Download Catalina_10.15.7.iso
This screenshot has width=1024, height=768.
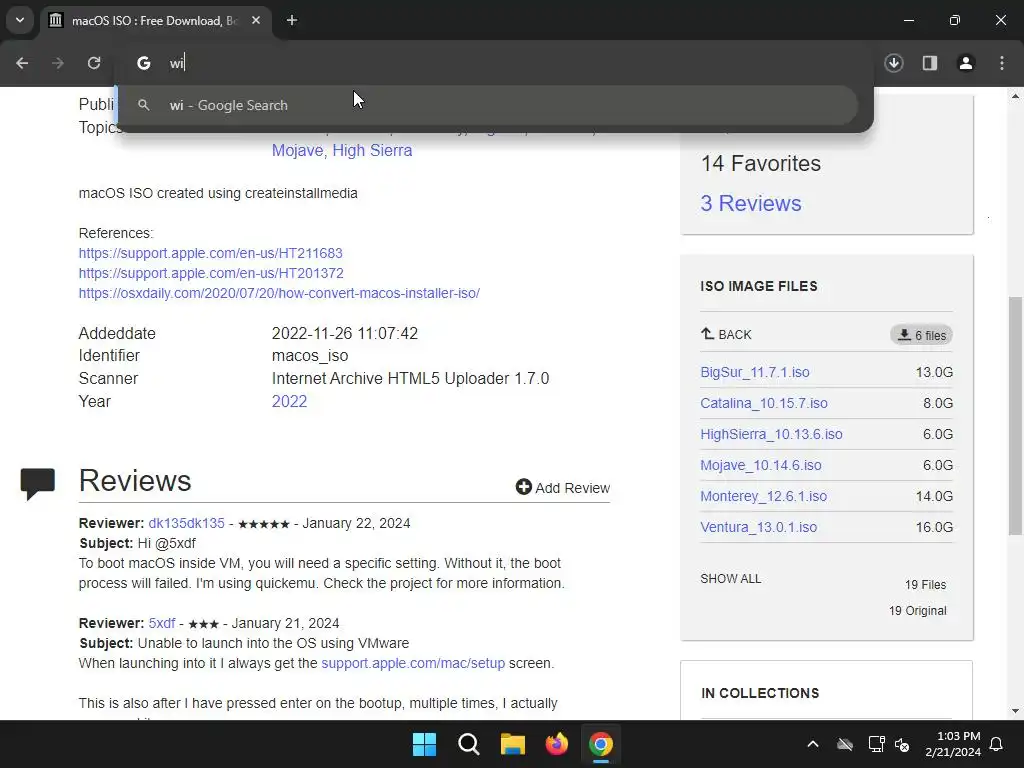click(x=763, y=403)
